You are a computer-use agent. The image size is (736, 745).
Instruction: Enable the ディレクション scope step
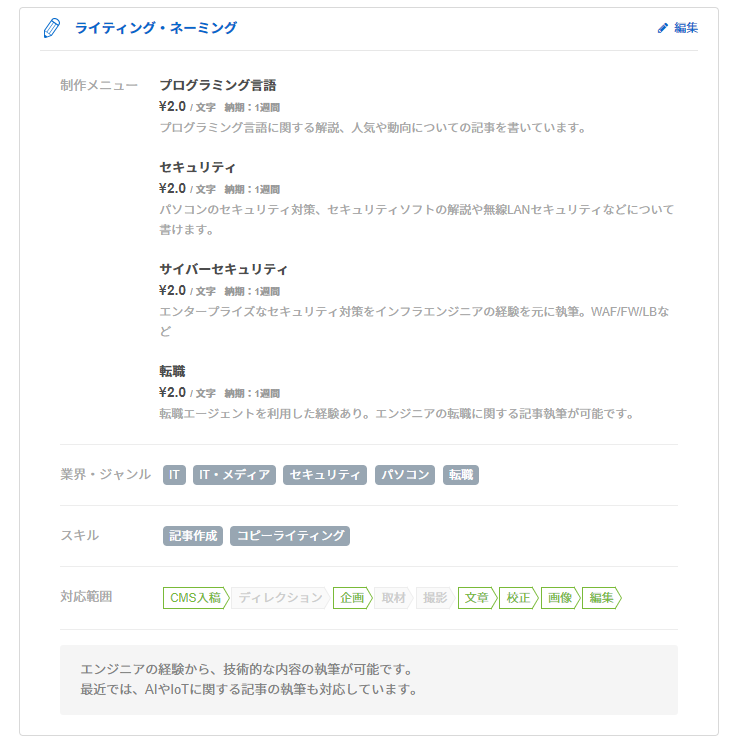tap(280, 598)
